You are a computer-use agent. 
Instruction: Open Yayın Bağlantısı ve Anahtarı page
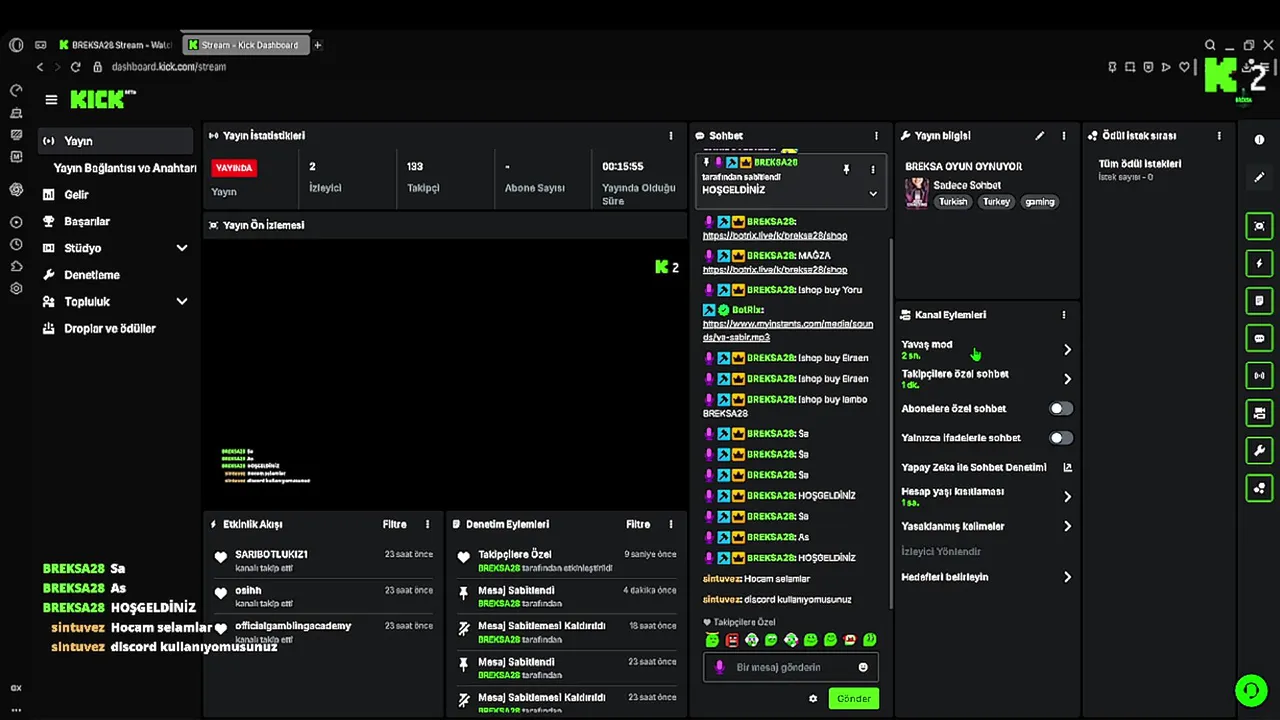(124, 168)
